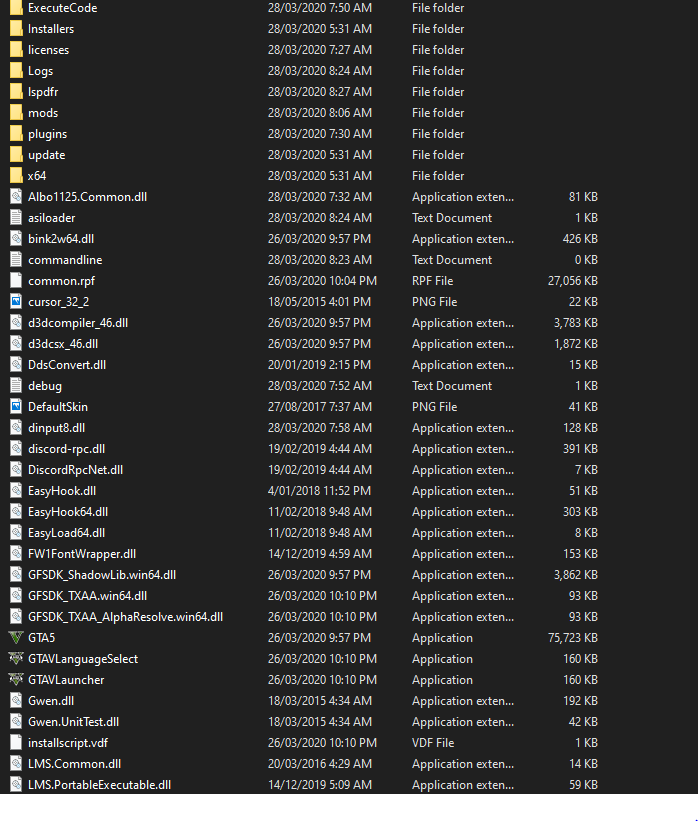Click the common.rpf file icon

coord(16,281)
